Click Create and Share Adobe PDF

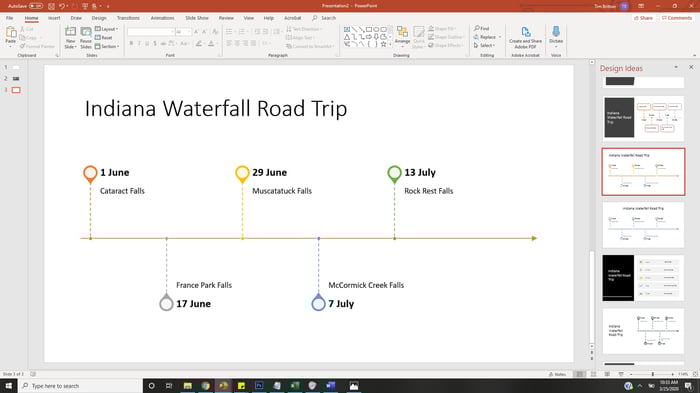(x=525, y=38)
